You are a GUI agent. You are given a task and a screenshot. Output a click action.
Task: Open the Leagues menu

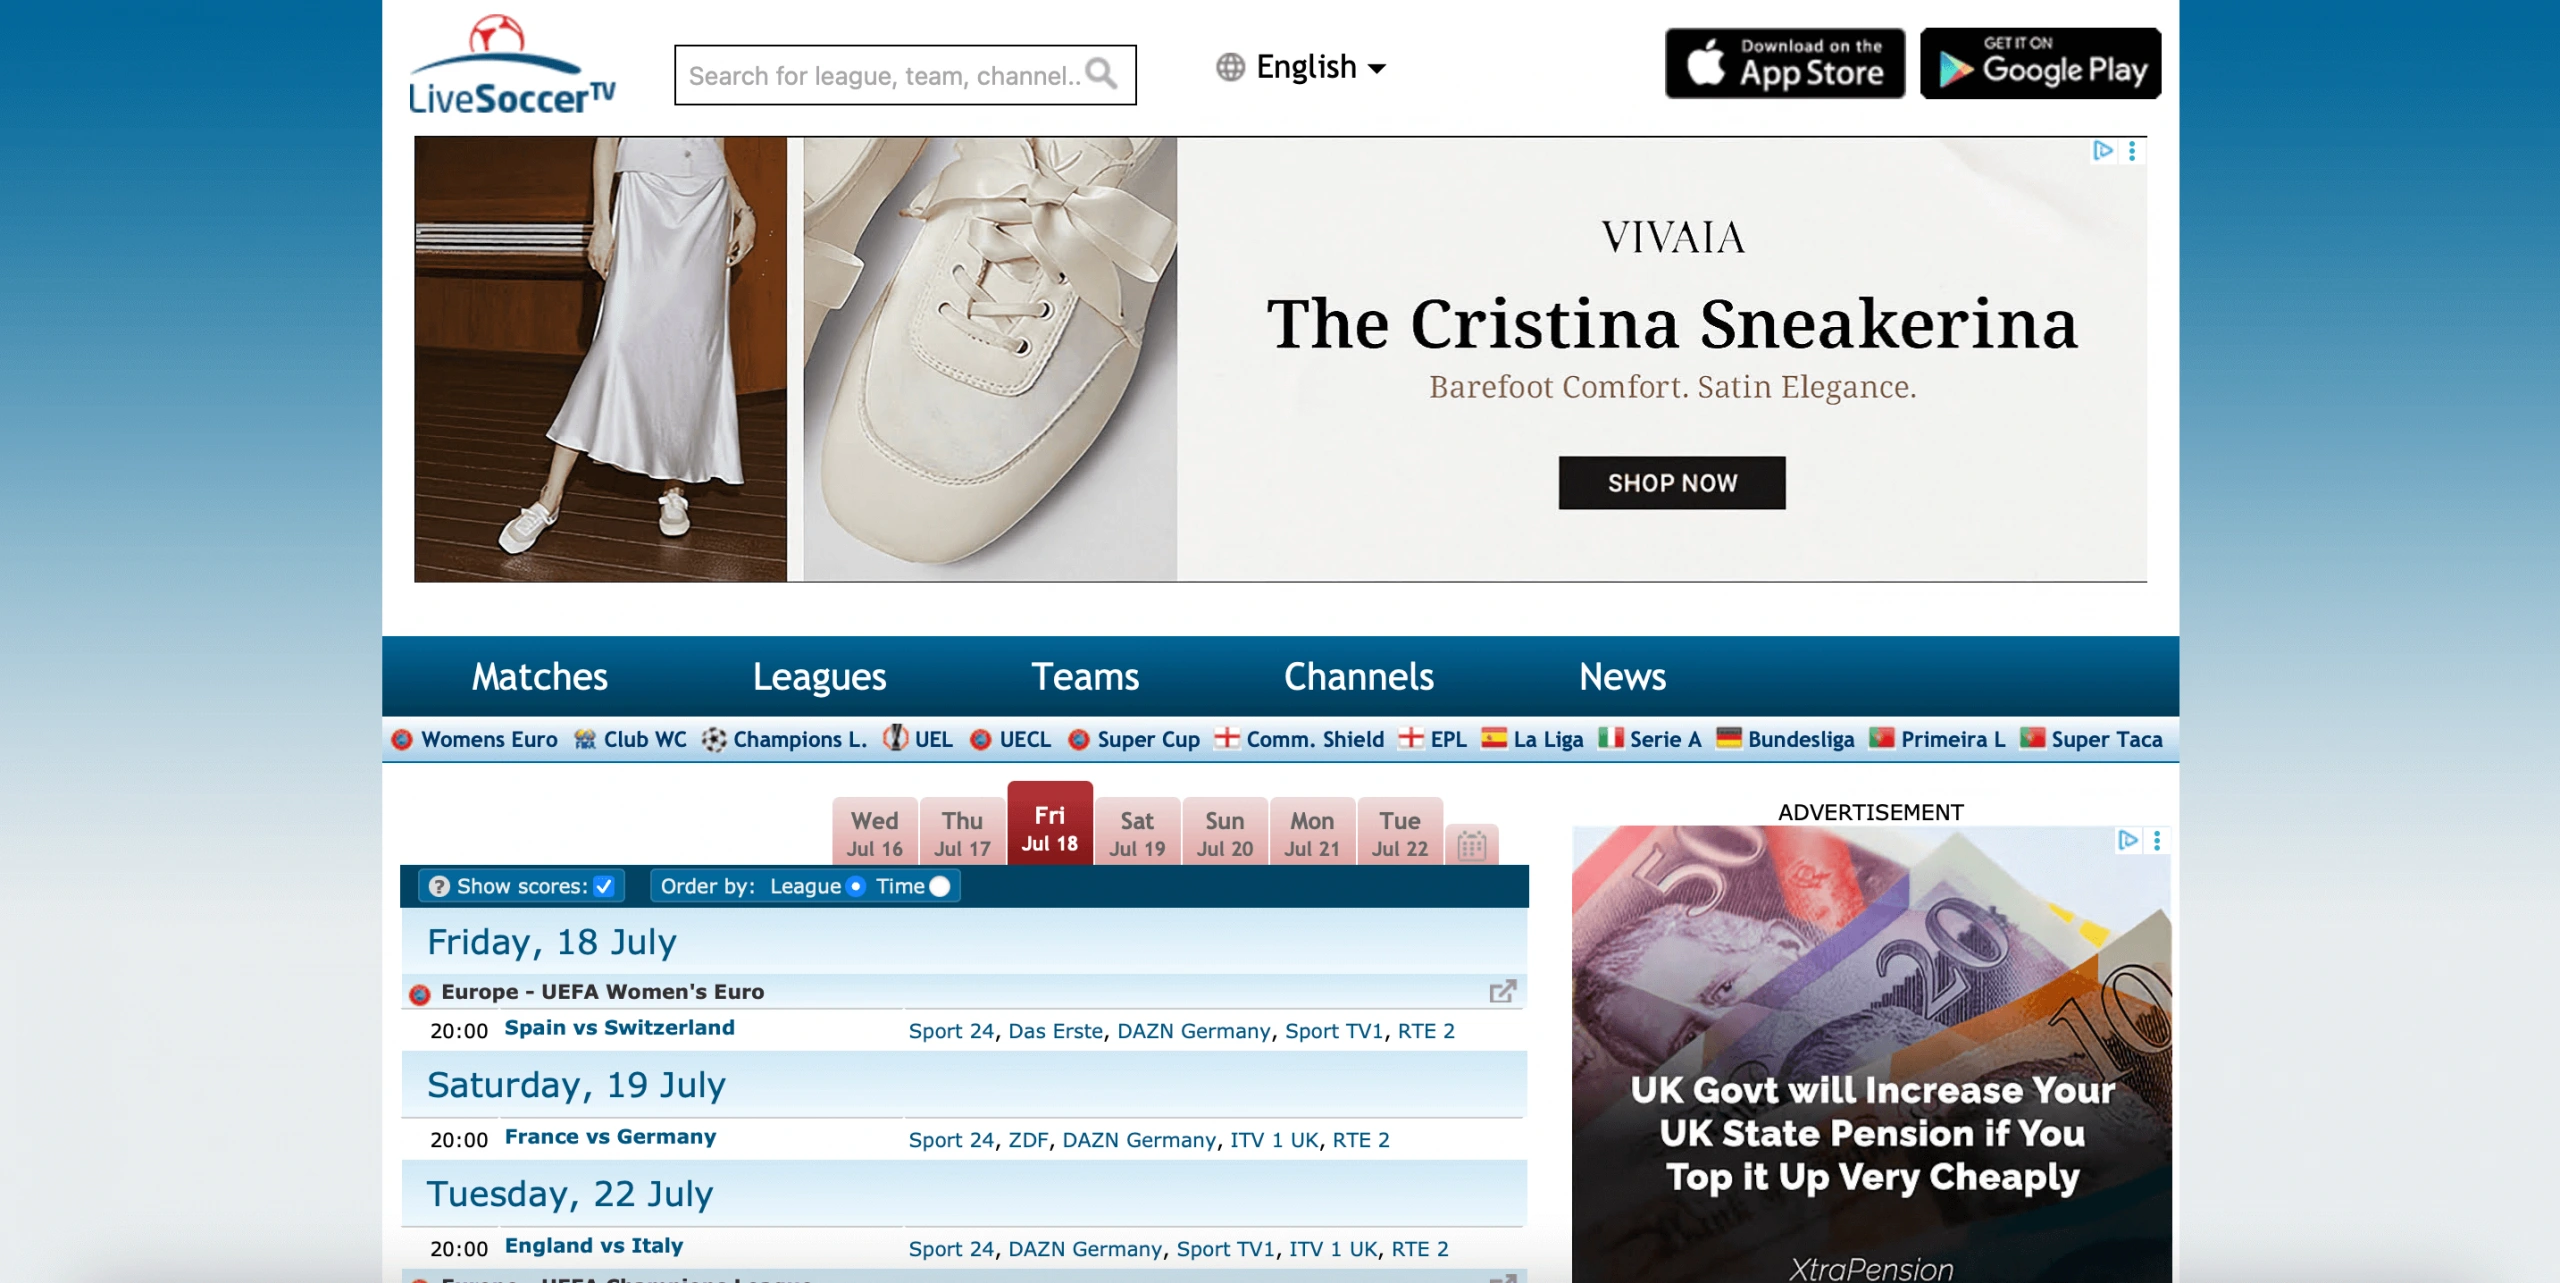(x=819, y=676)
